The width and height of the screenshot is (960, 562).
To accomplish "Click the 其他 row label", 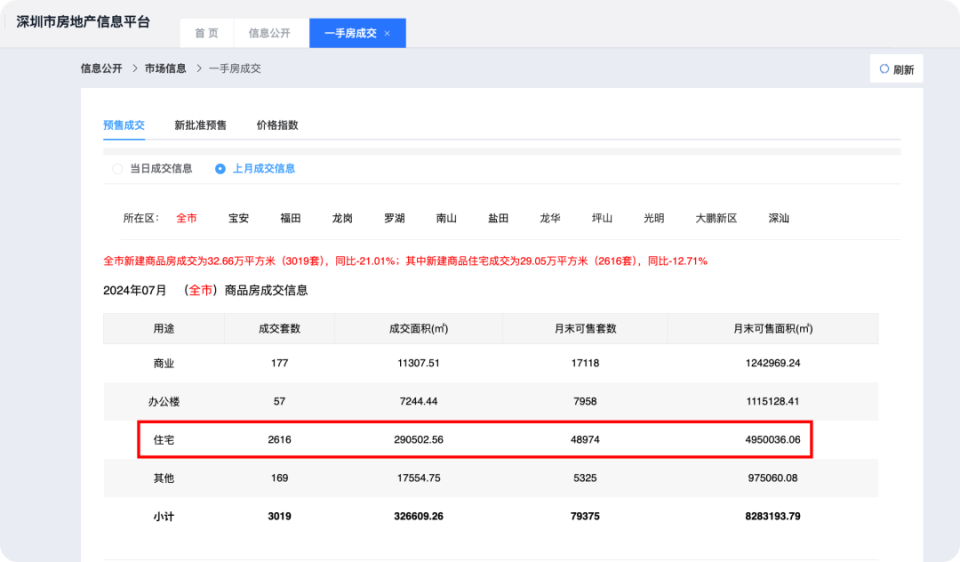I will (164, 478).
